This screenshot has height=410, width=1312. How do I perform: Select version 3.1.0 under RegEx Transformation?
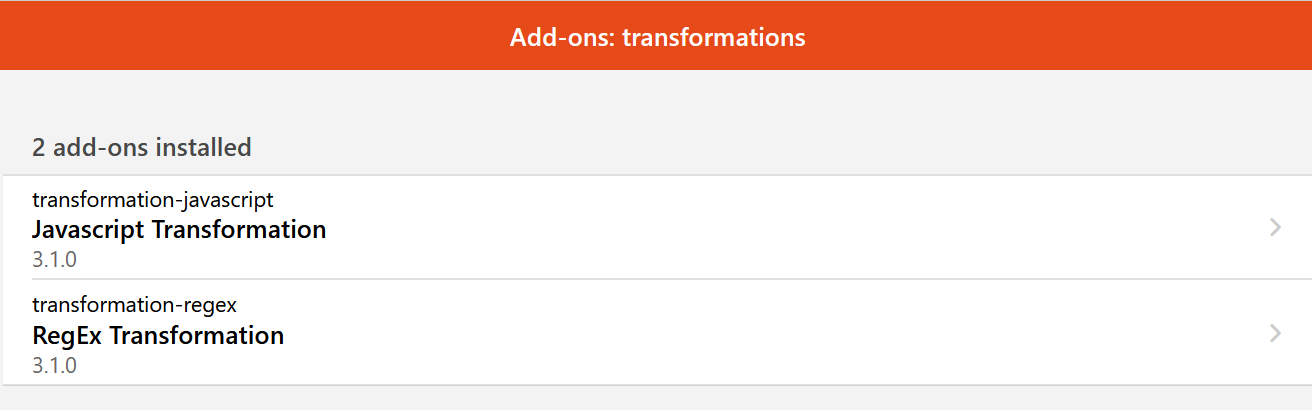tap(54, 366)
